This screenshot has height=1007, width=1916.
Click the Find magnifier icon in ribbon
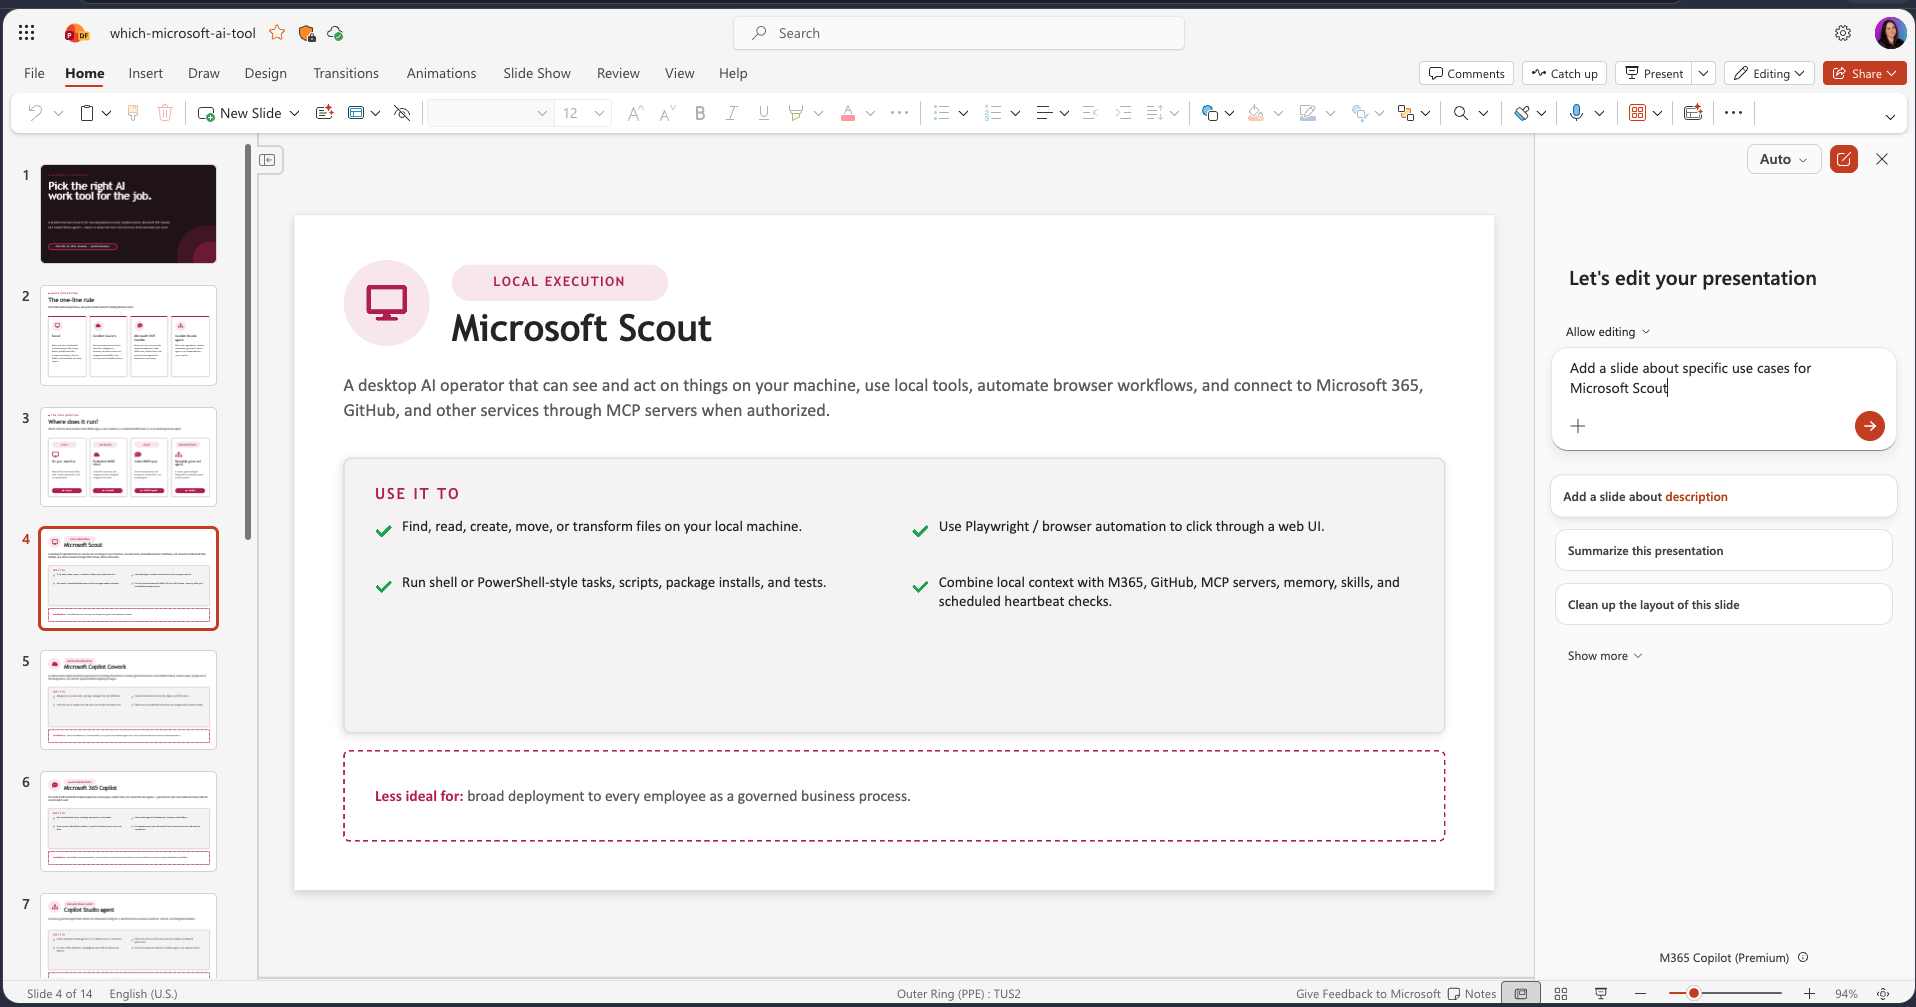tap(1461, 113)
